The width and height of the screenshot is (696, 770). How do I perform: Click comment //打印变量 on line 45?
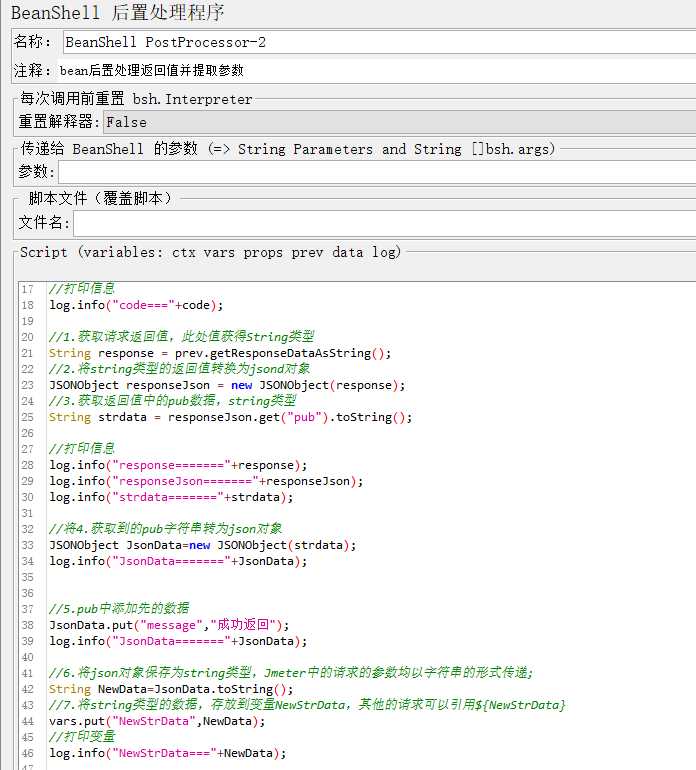coord(82,737)
